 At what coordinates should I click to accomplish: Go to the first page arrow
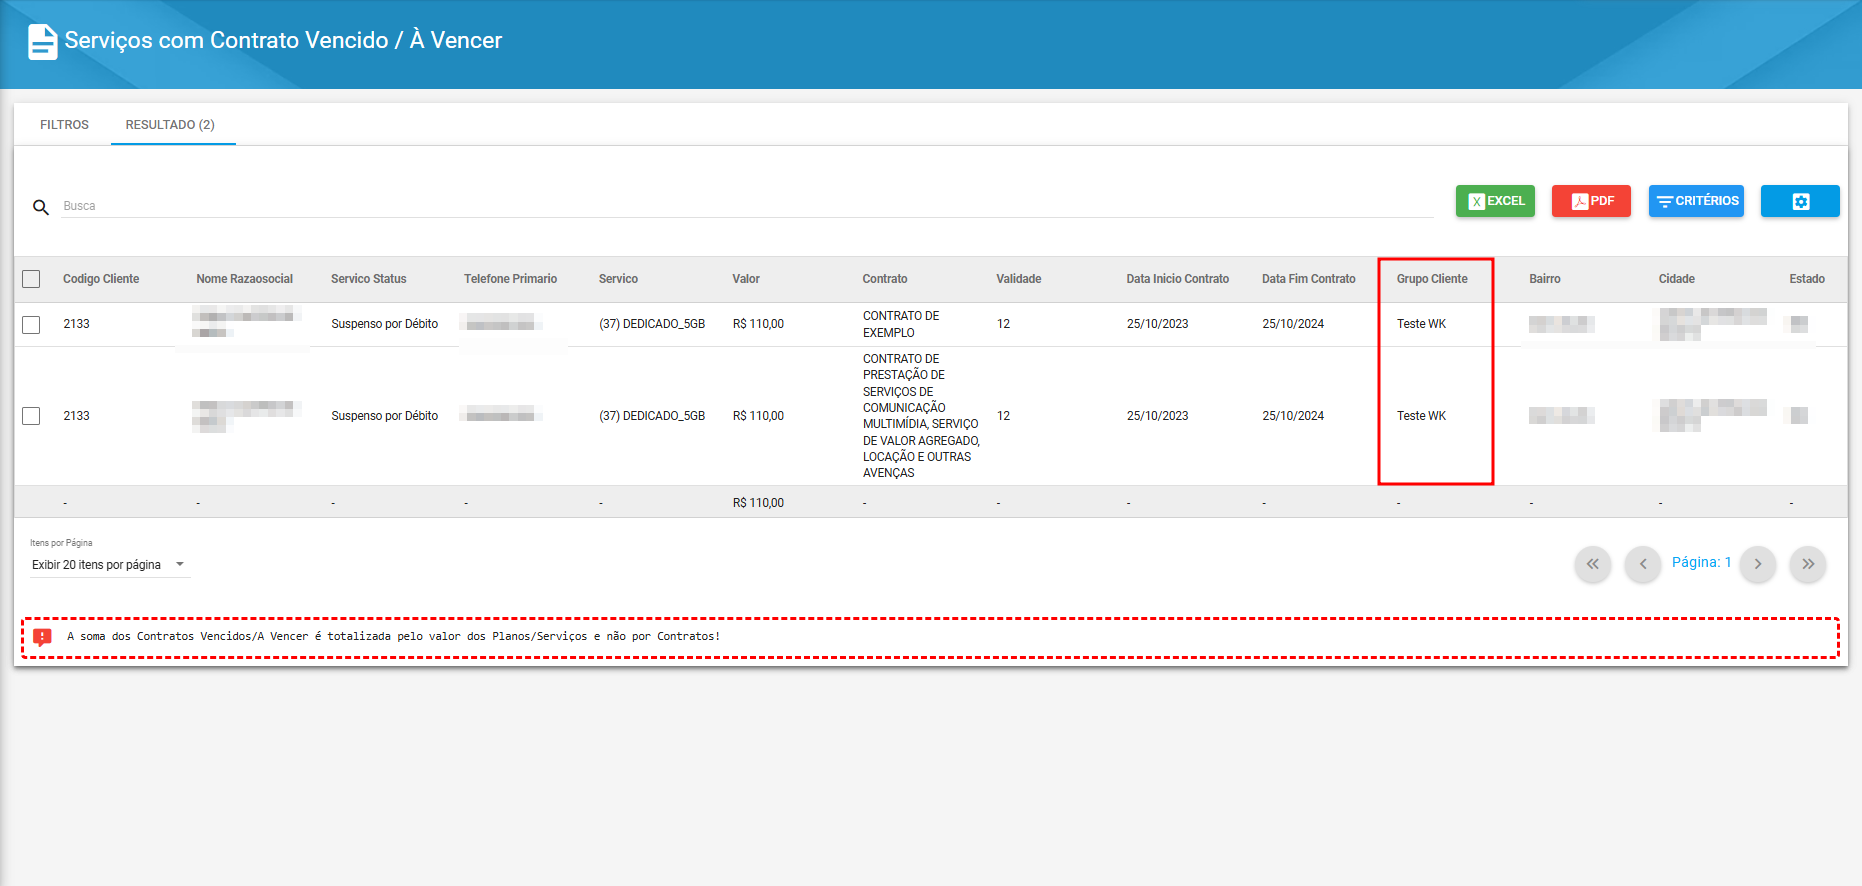pos(1593,564)
